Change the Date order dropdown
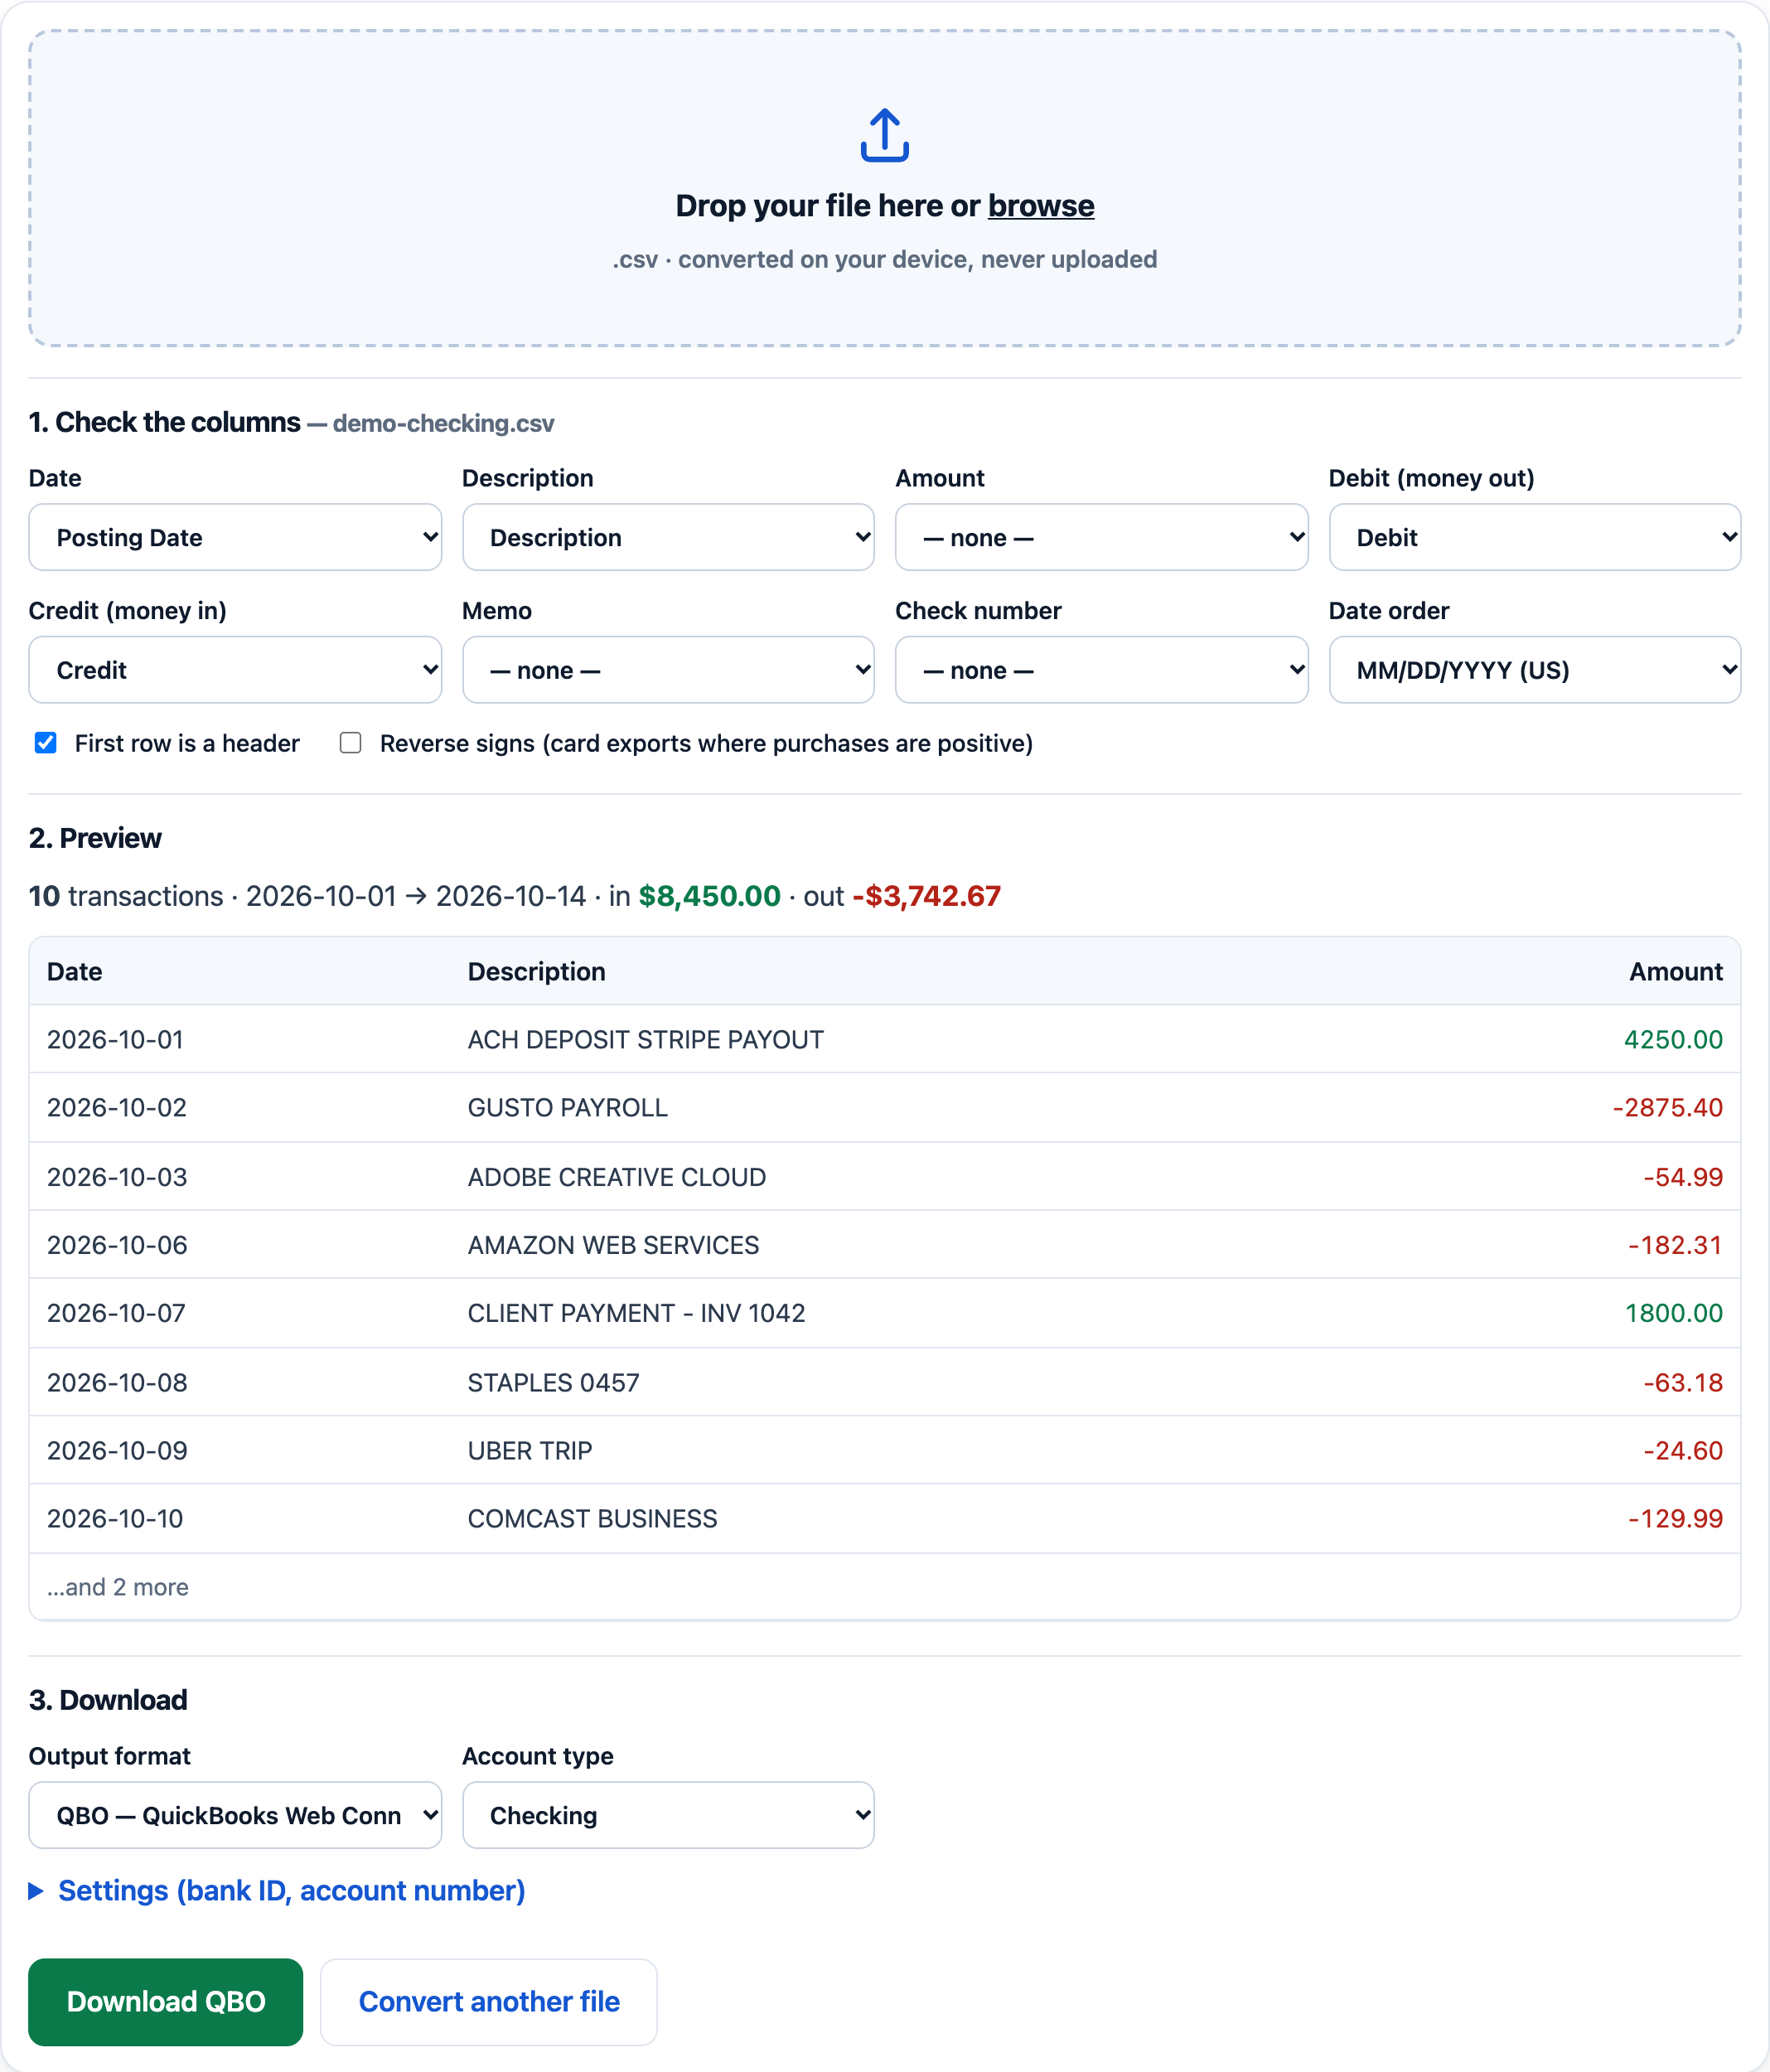 (1534, 670)
